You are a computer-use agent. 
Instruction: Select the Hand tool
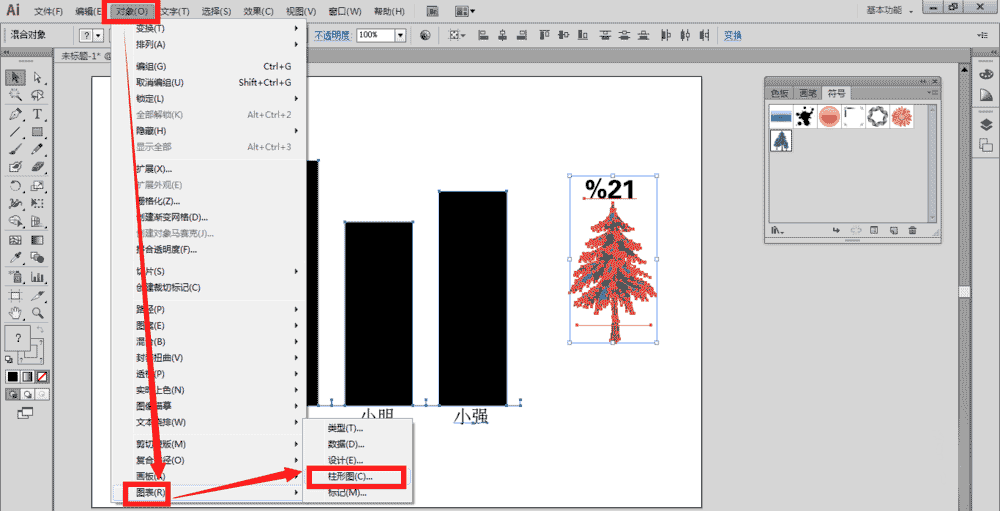point(16,313)
